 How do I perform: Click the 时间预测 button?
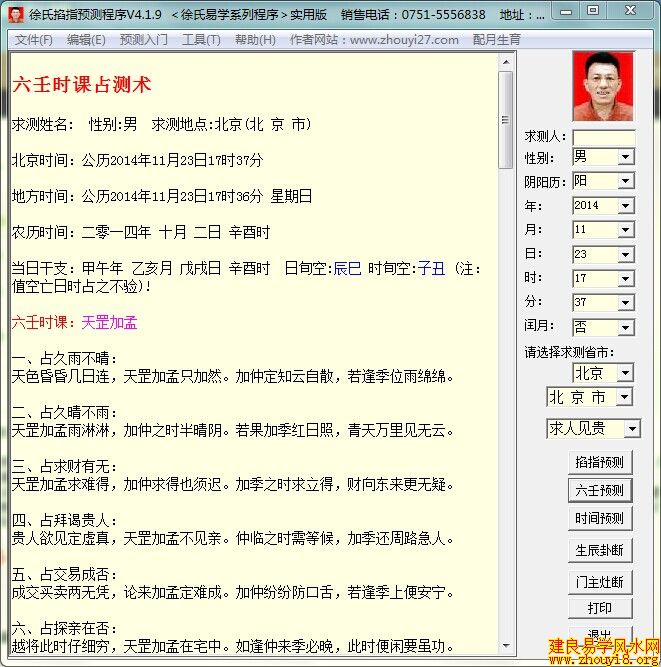600,519
